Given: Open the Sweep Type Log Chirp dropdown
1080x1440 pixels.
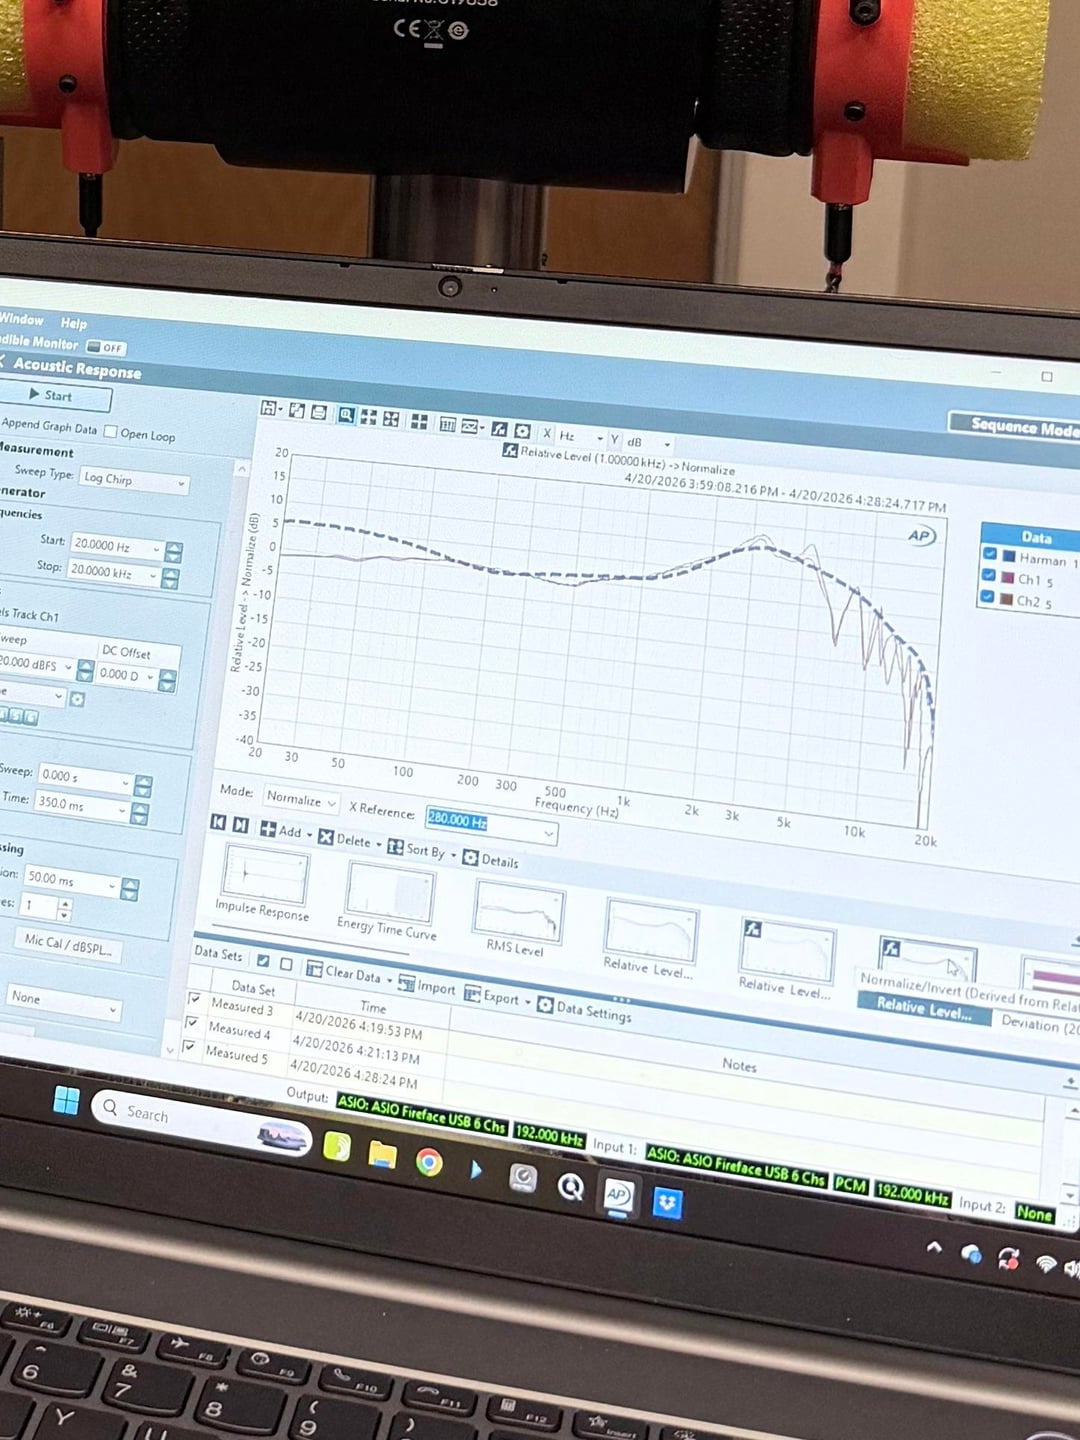Looking at the screenshot, I should click(134, 479).
